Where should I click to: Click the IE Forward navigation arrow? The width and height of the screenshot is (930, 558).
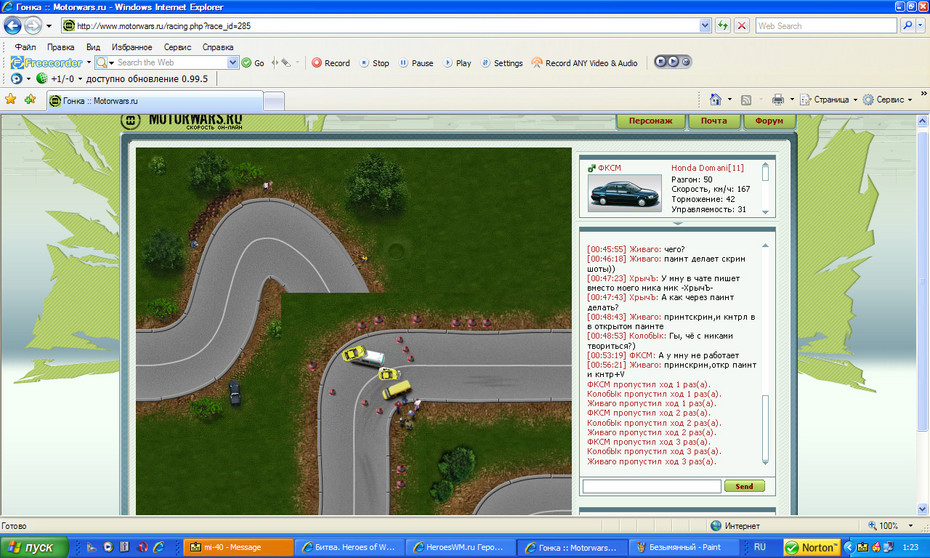(x=33, y=25)
